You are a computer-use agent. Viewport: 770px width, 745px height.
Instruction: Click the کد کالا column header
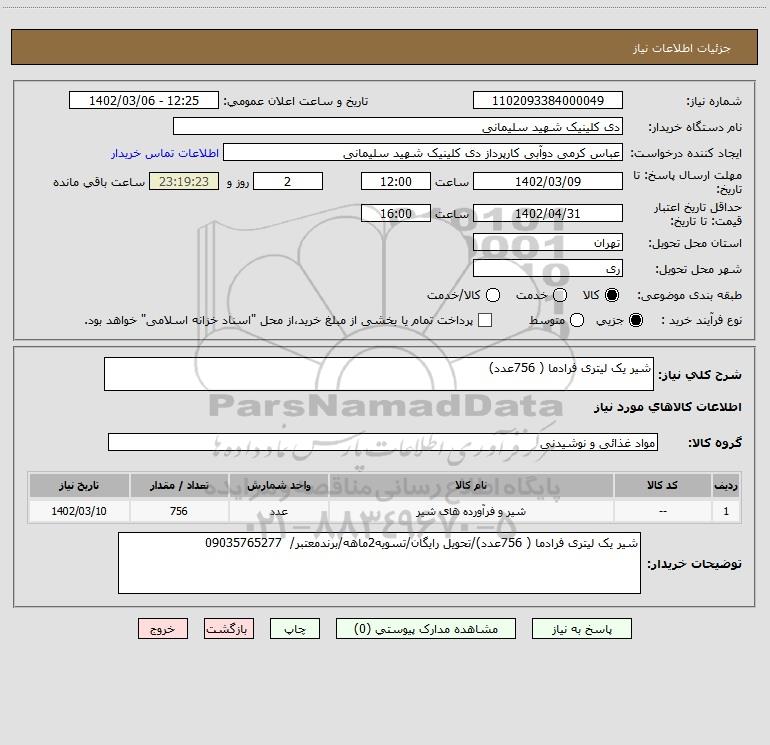pos(662,485)
